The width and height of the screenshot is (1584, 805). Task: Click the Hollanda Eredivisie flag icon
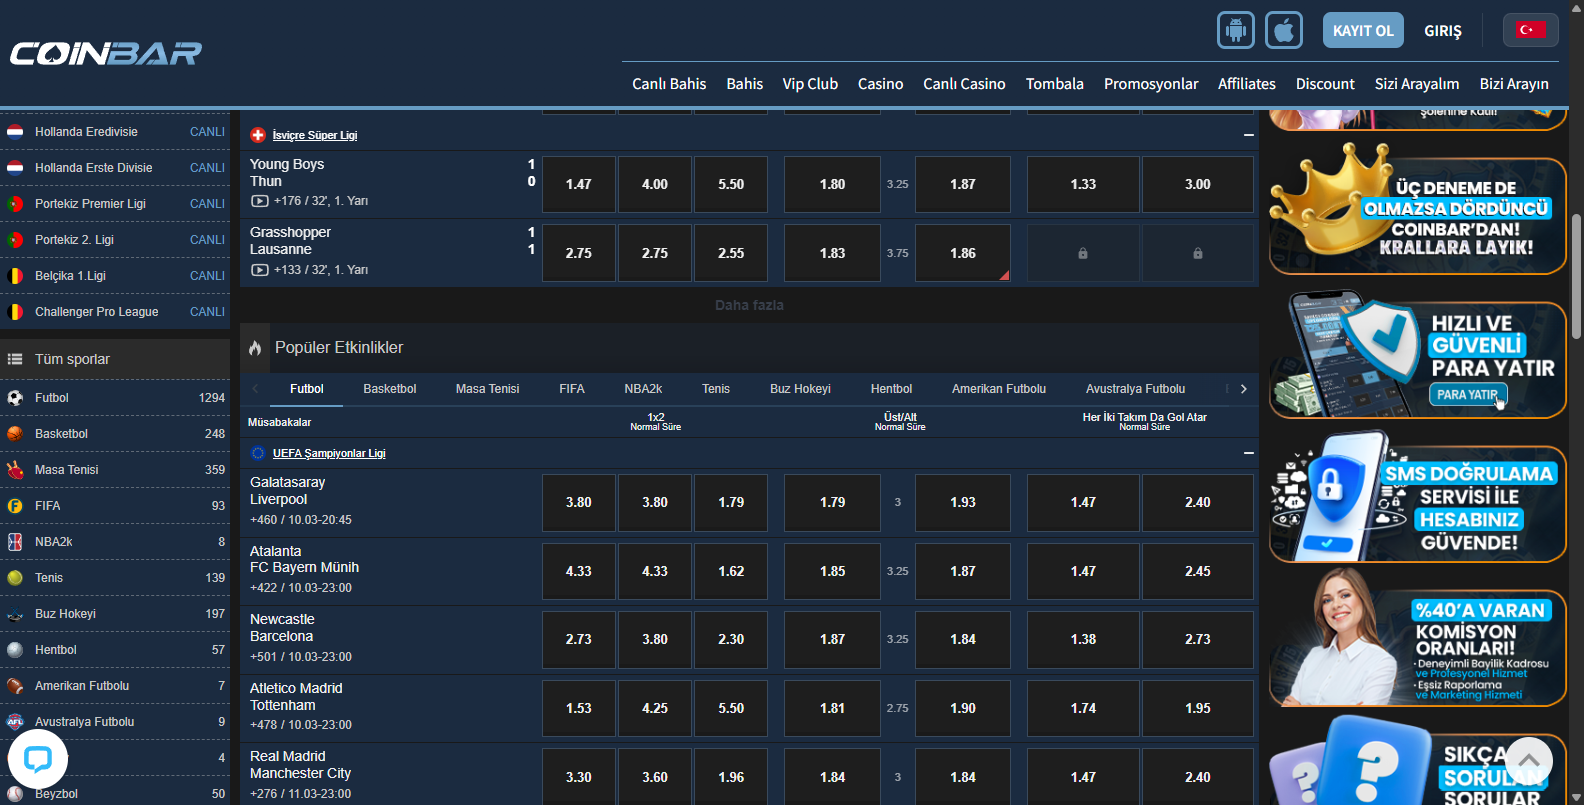click(15, 132)
